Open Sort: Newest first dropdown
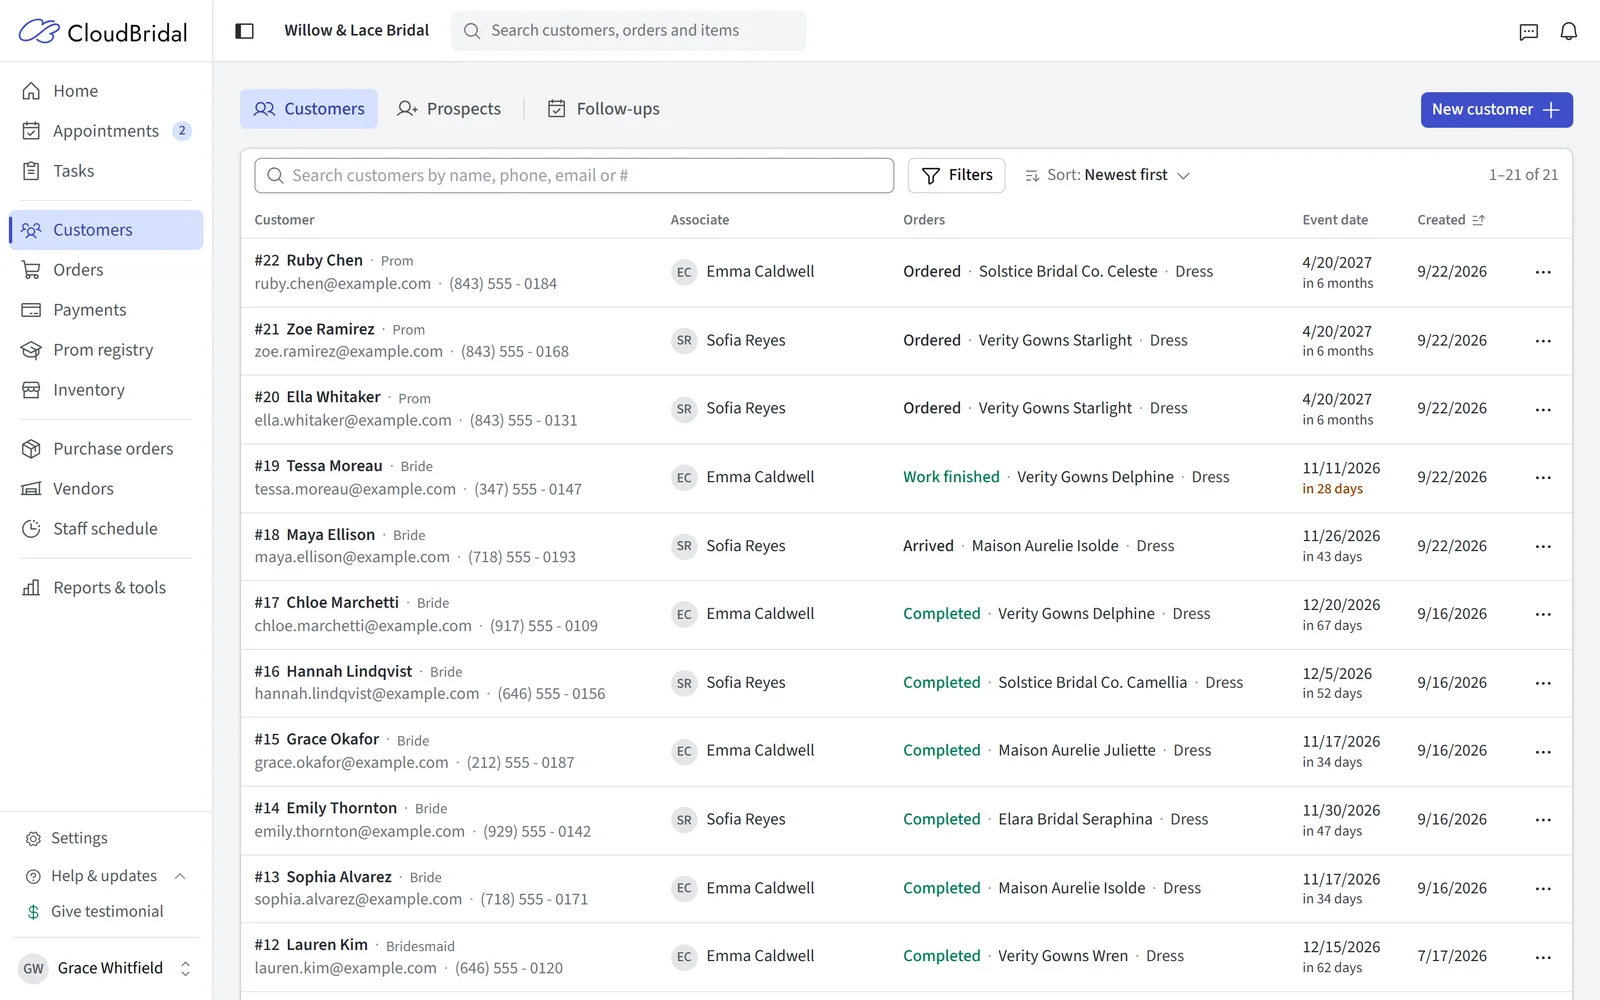The height and width of the screenshot is (1000, 1600). point(1107,175)
